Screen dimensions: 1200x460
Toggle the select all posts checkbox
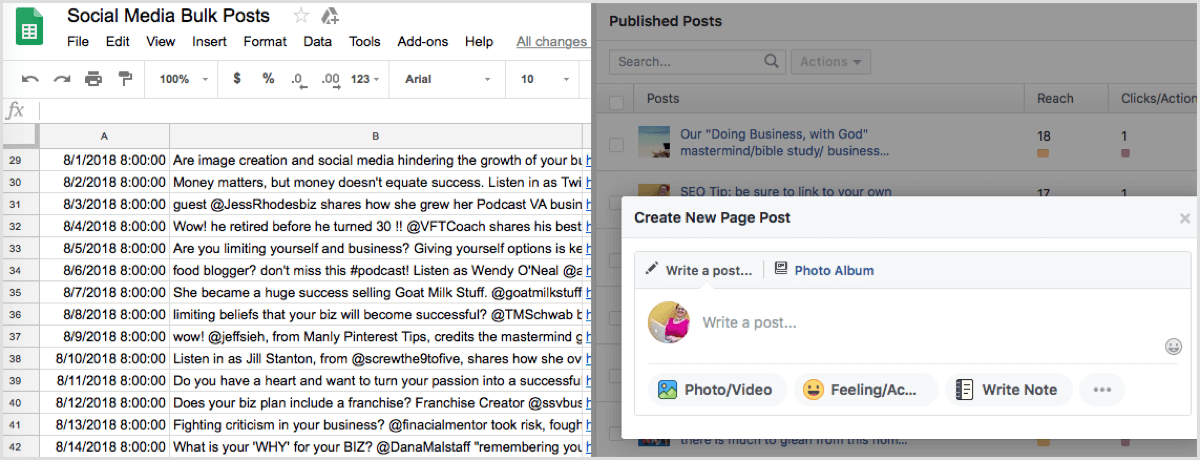pyautogui.click(x=616, y=100)
